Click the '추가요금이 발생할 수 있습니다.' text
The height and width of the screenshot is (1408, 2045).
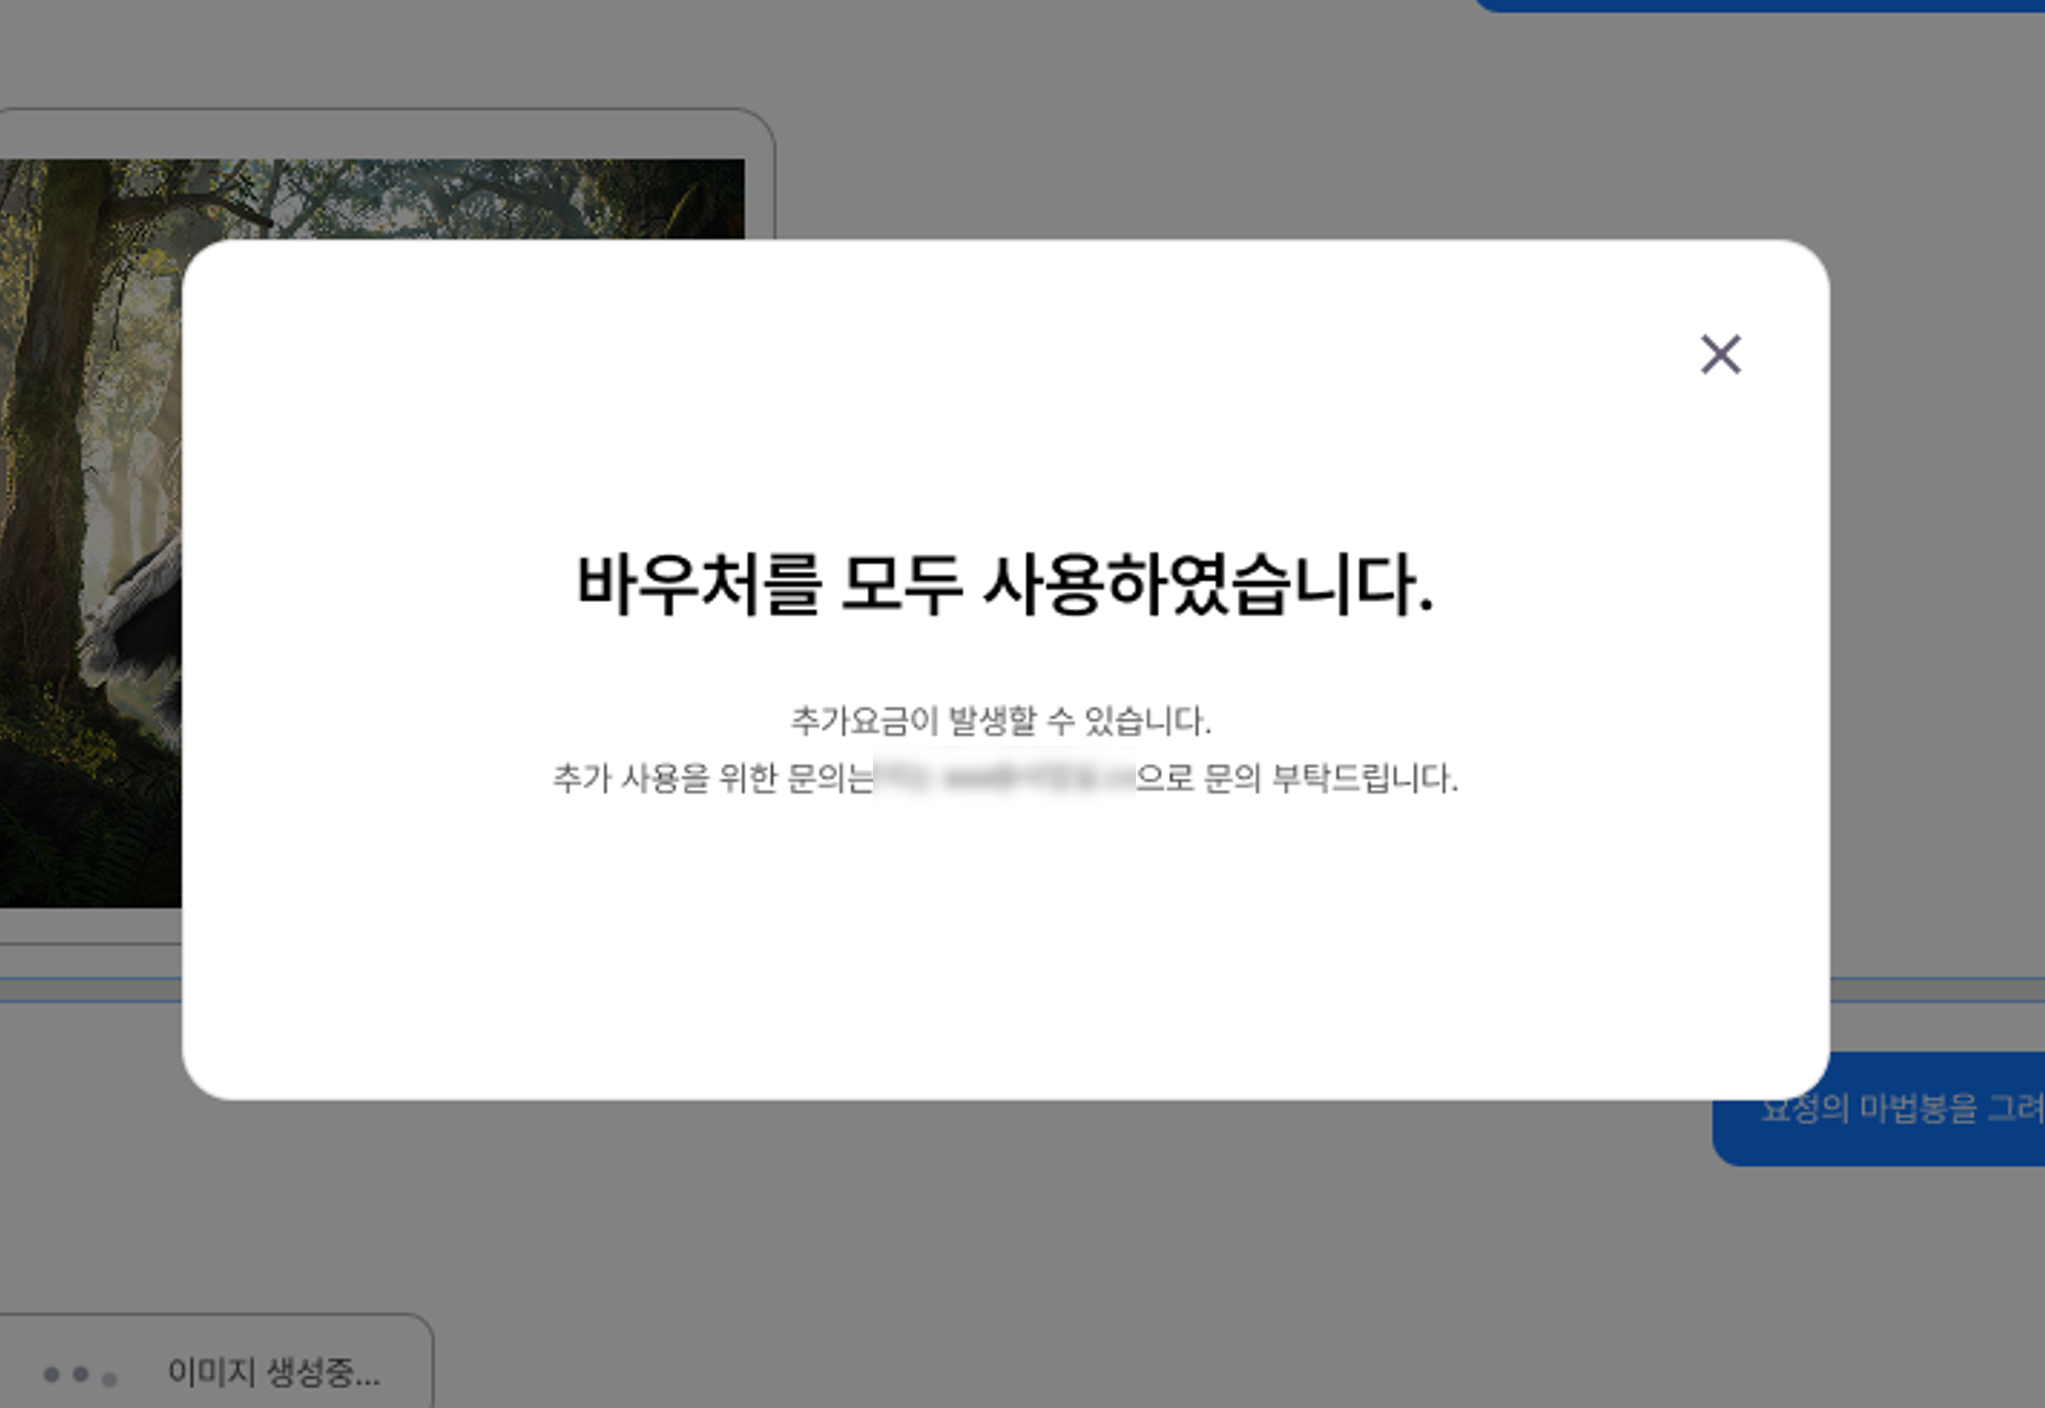click(1001, 719)
